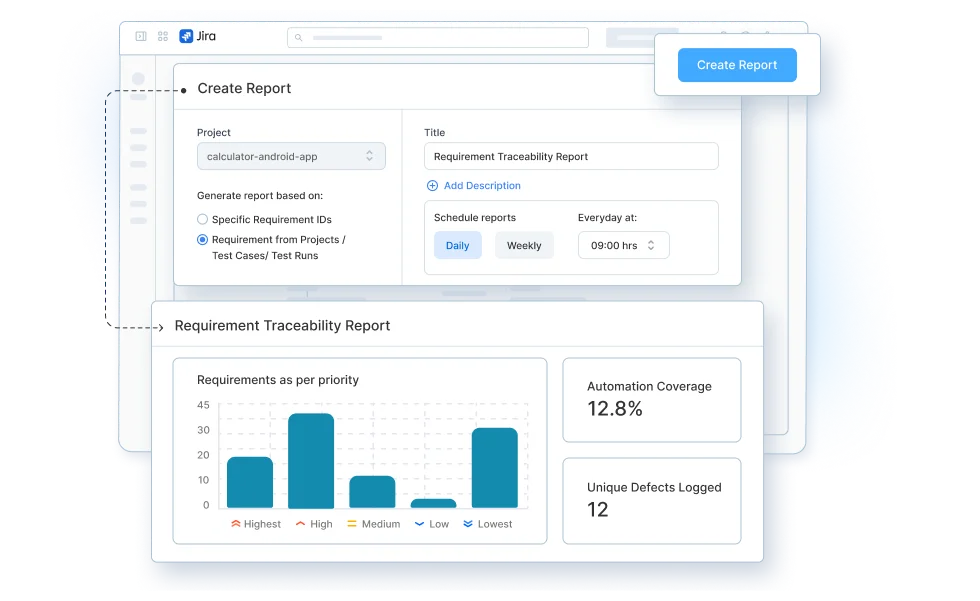Expand the Requirement Traceability Report section chevron
The width and height of the screenshot is (980, 601).
tap(161, 325)
